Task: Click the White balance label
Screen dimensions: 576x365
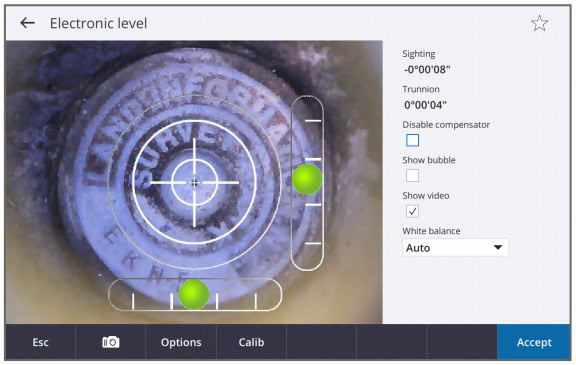Action: [431, 231]
